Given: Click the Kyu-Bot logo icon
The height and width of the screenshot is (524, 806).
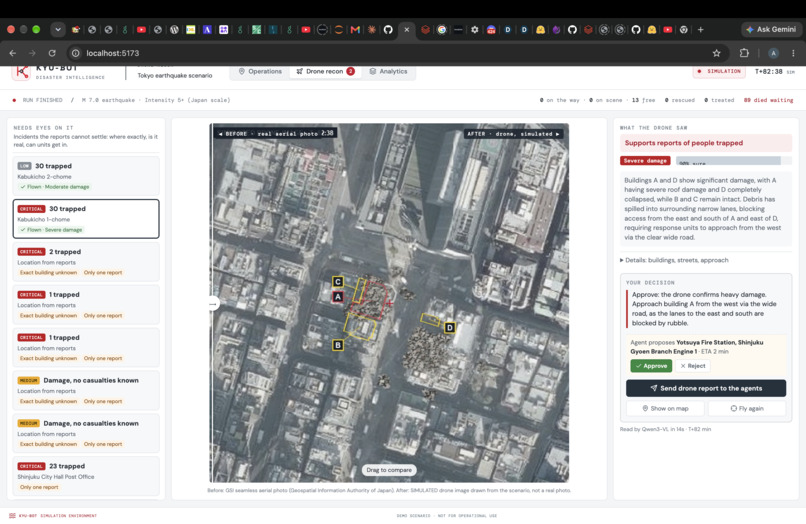Looking at the screenshot, I should (x=22, y=71).
